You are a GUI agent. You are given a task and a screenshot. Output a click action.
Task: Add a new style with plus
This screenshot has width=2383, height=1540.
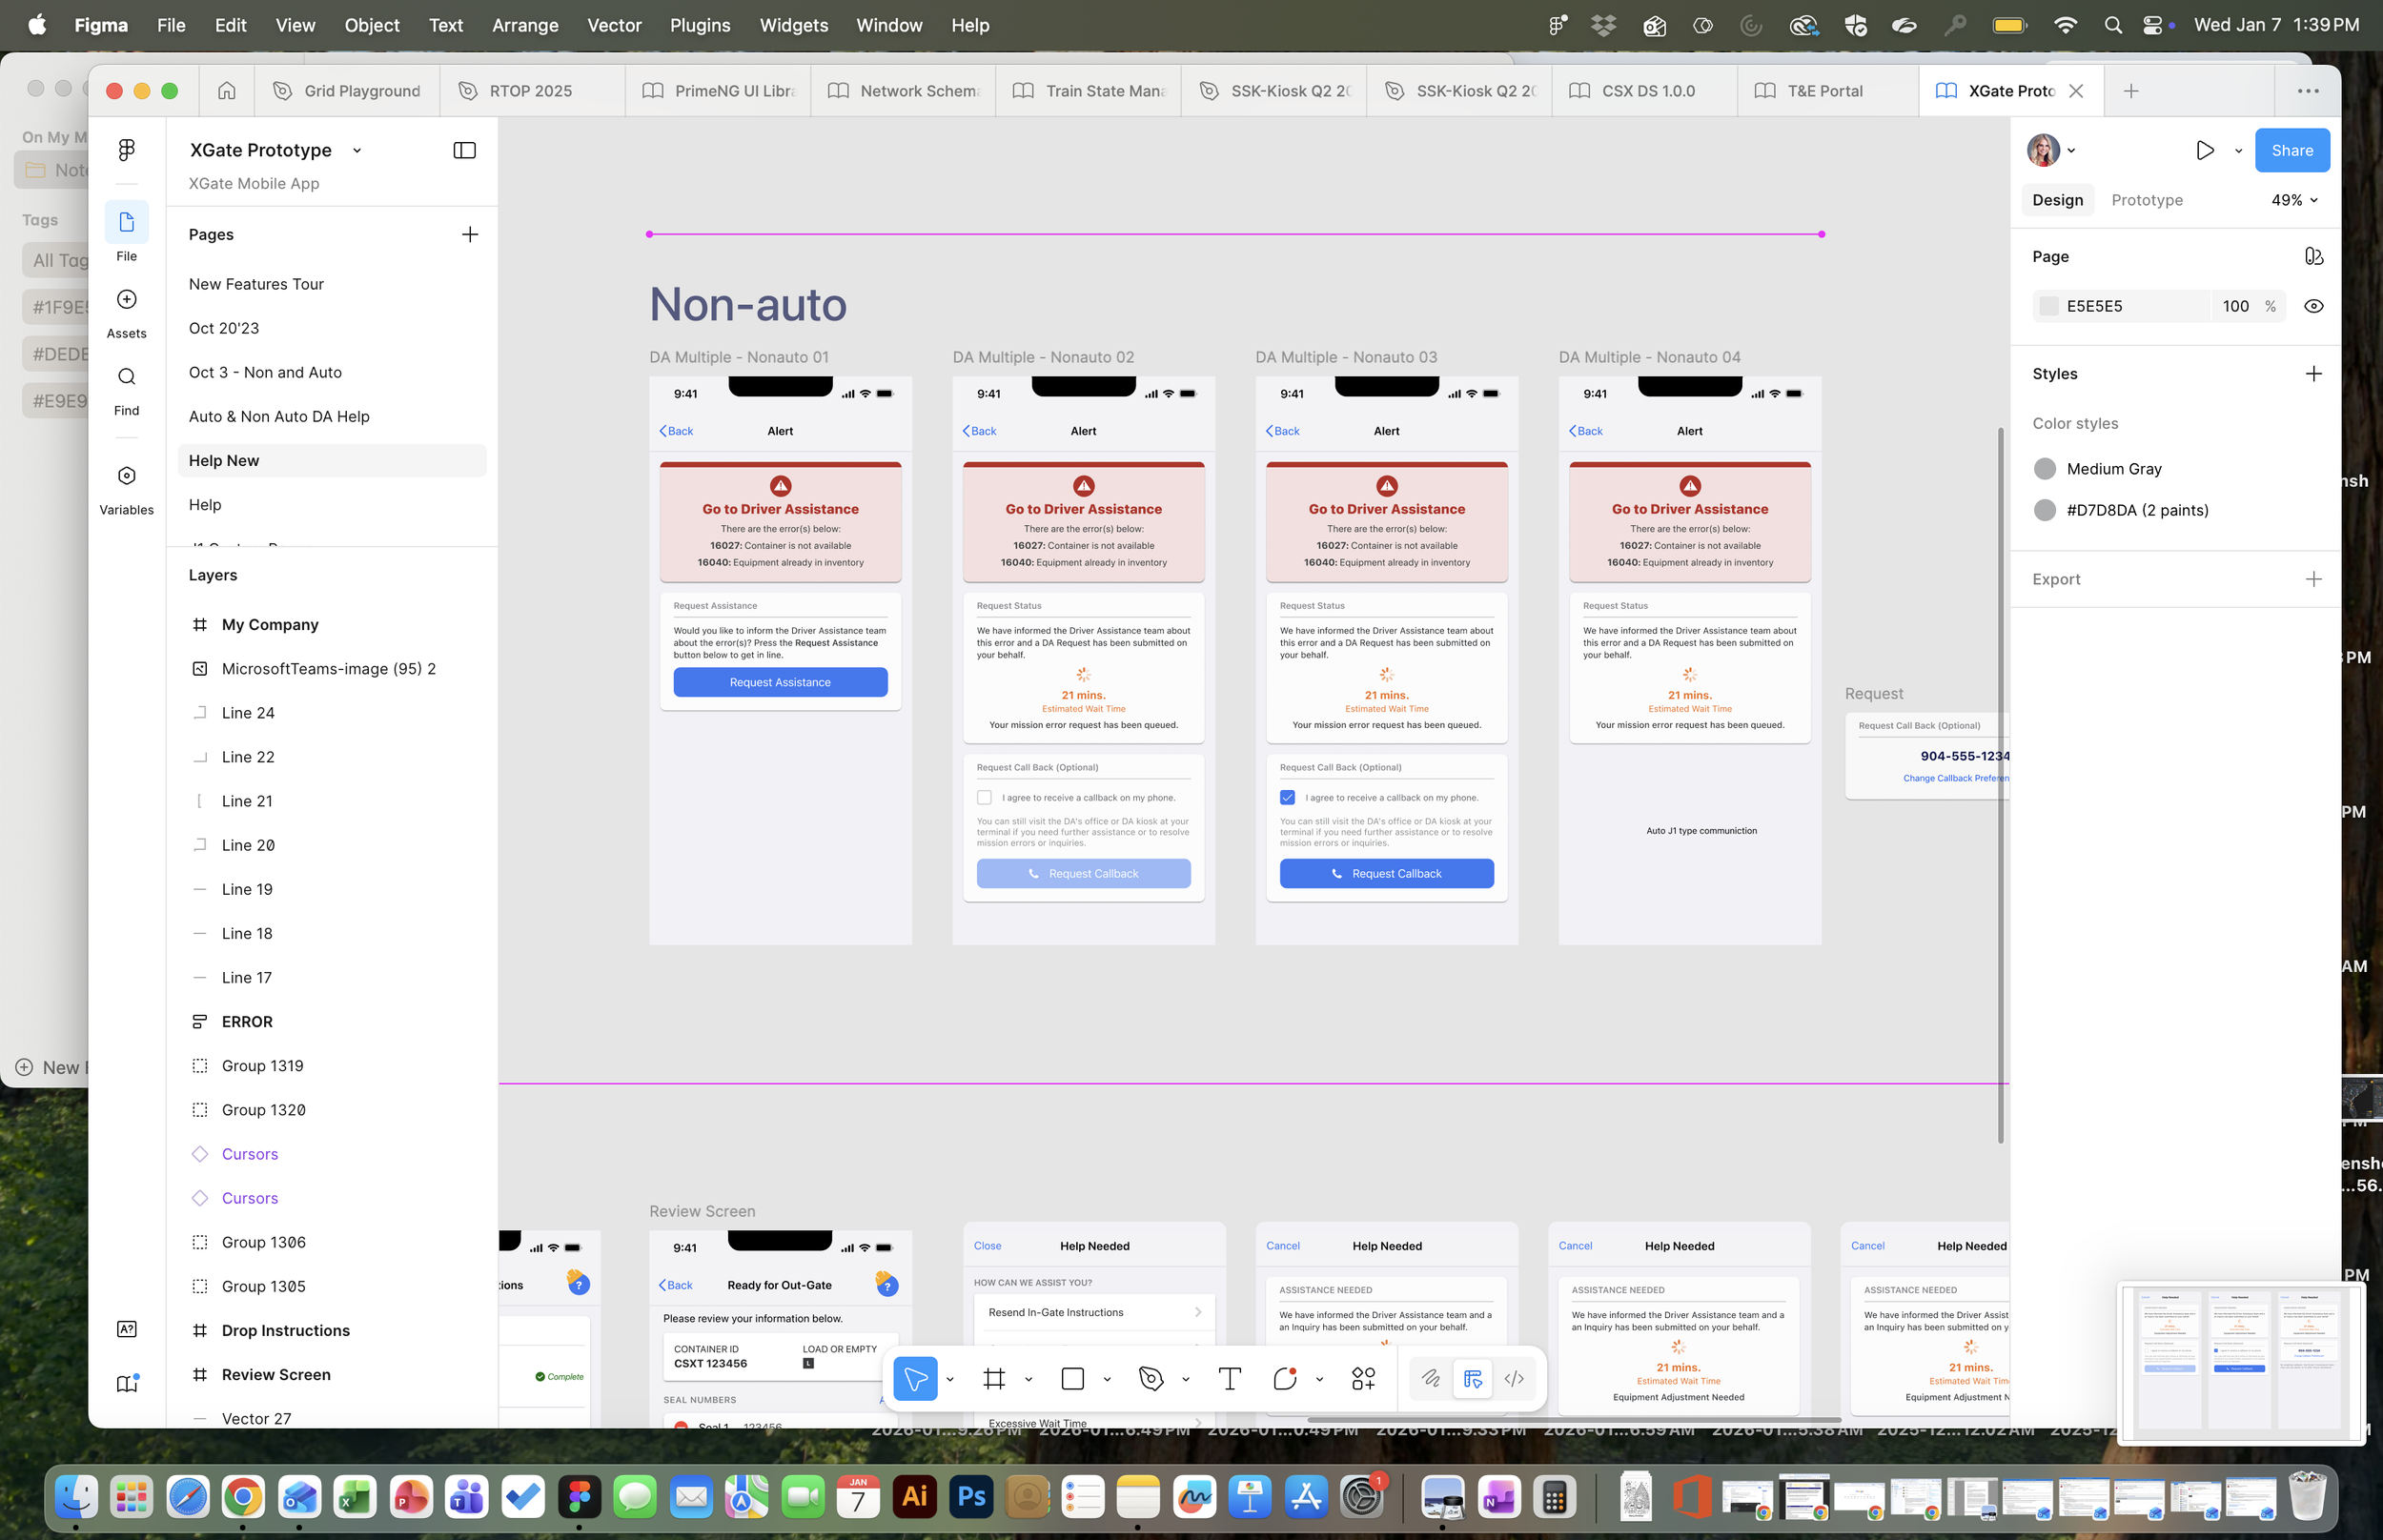pyautogui.click(x=2313, y=374)
